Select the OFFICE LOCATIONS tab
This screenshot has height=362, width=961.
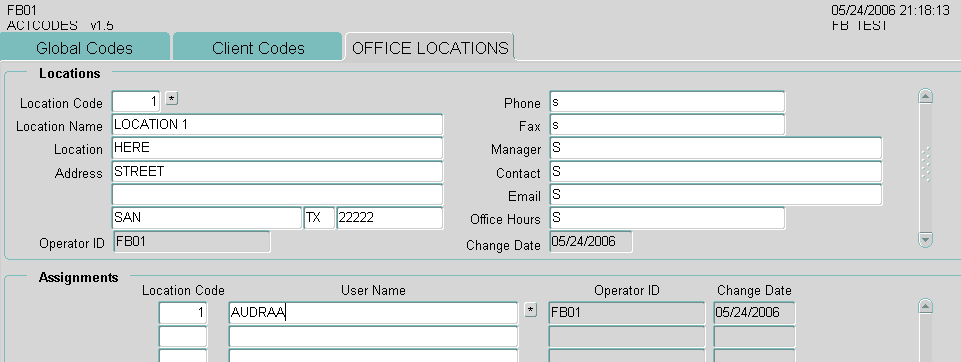point(430,48)
